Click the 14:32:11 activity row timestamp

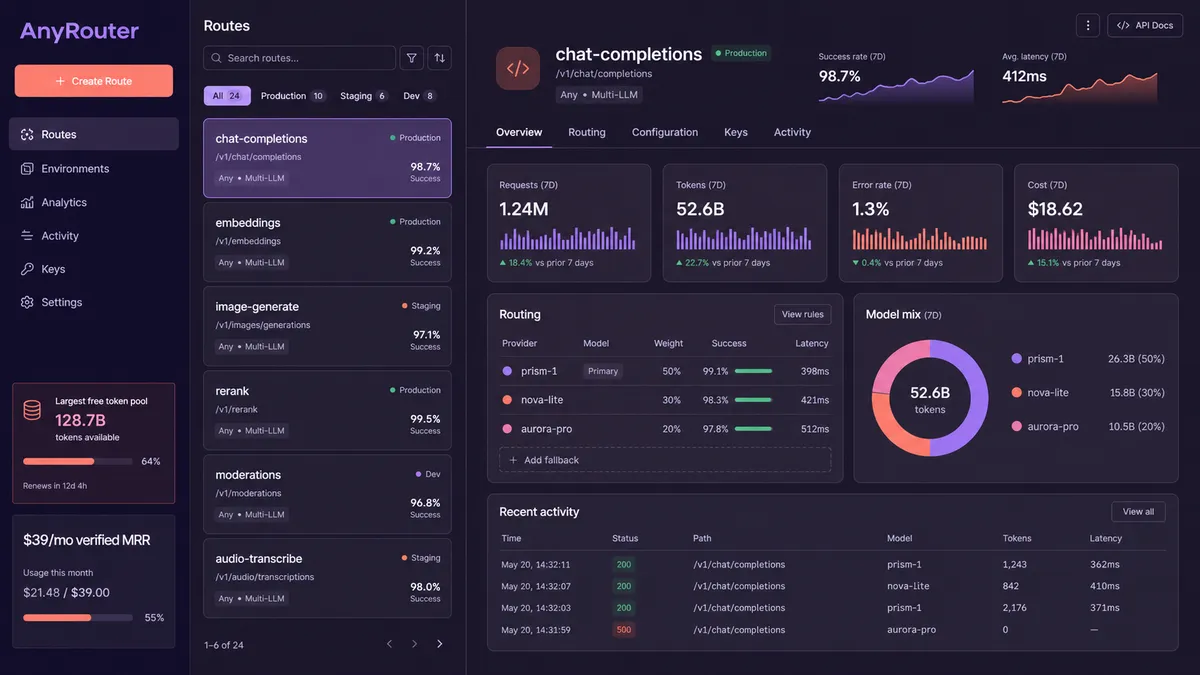(x=536, y=565)
